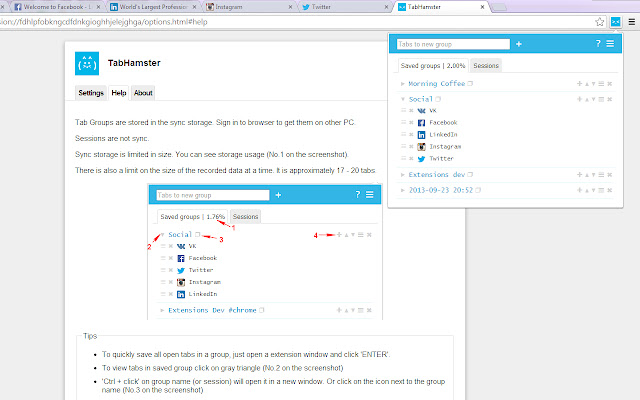The height and width of the screenshot is (400, 640).
Task: Click the drag handle beside Instagram entry
Action: pos(403,147)
